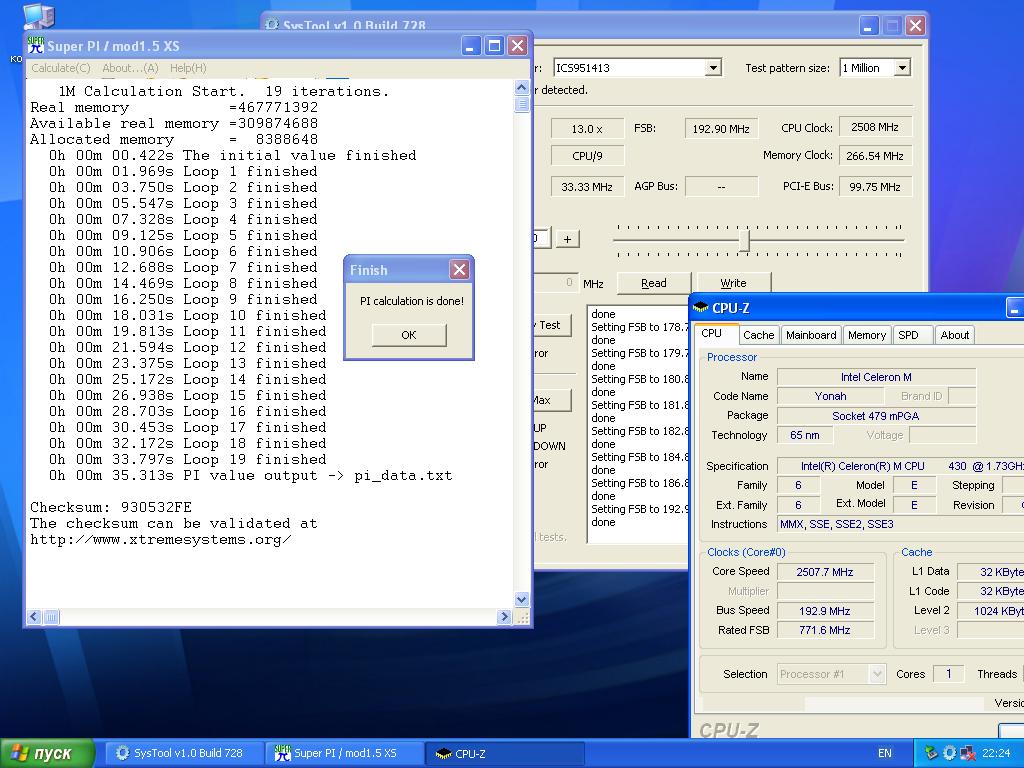
Task: Click the Max button in SysTool
Action: (552, 400)
